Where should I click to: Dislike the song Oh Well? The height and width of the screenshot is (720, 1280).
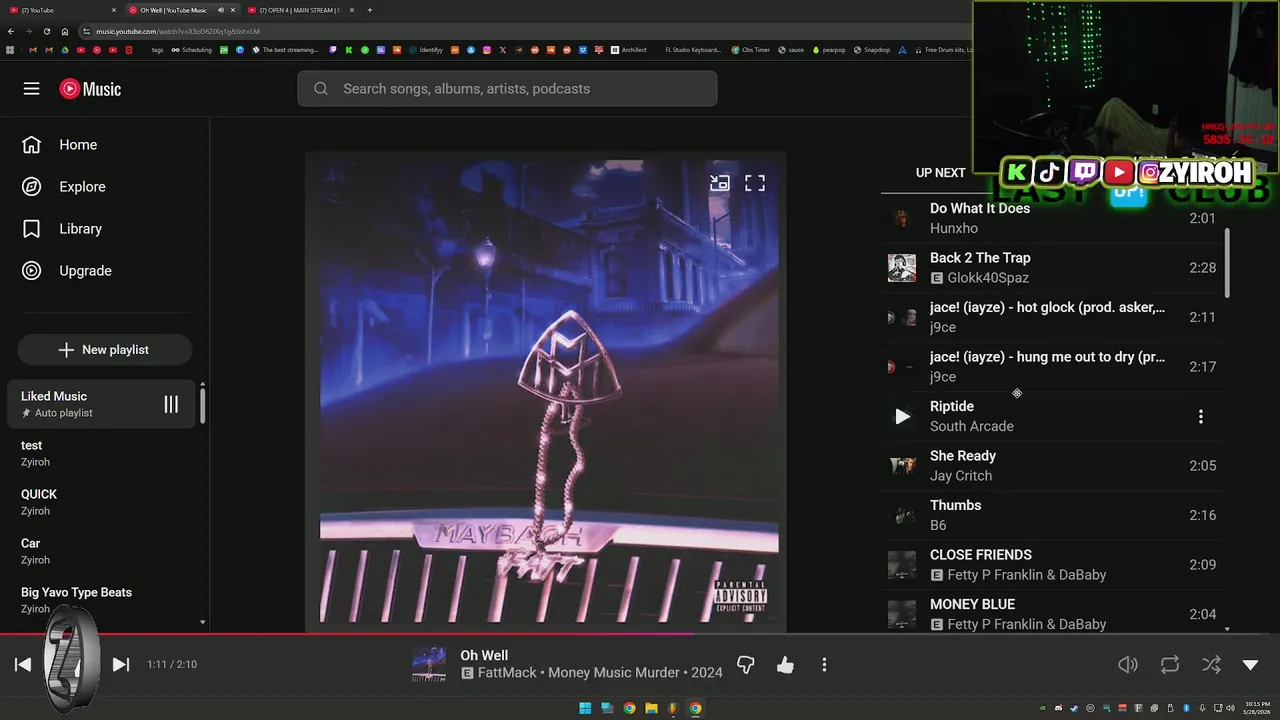(746, 665)
